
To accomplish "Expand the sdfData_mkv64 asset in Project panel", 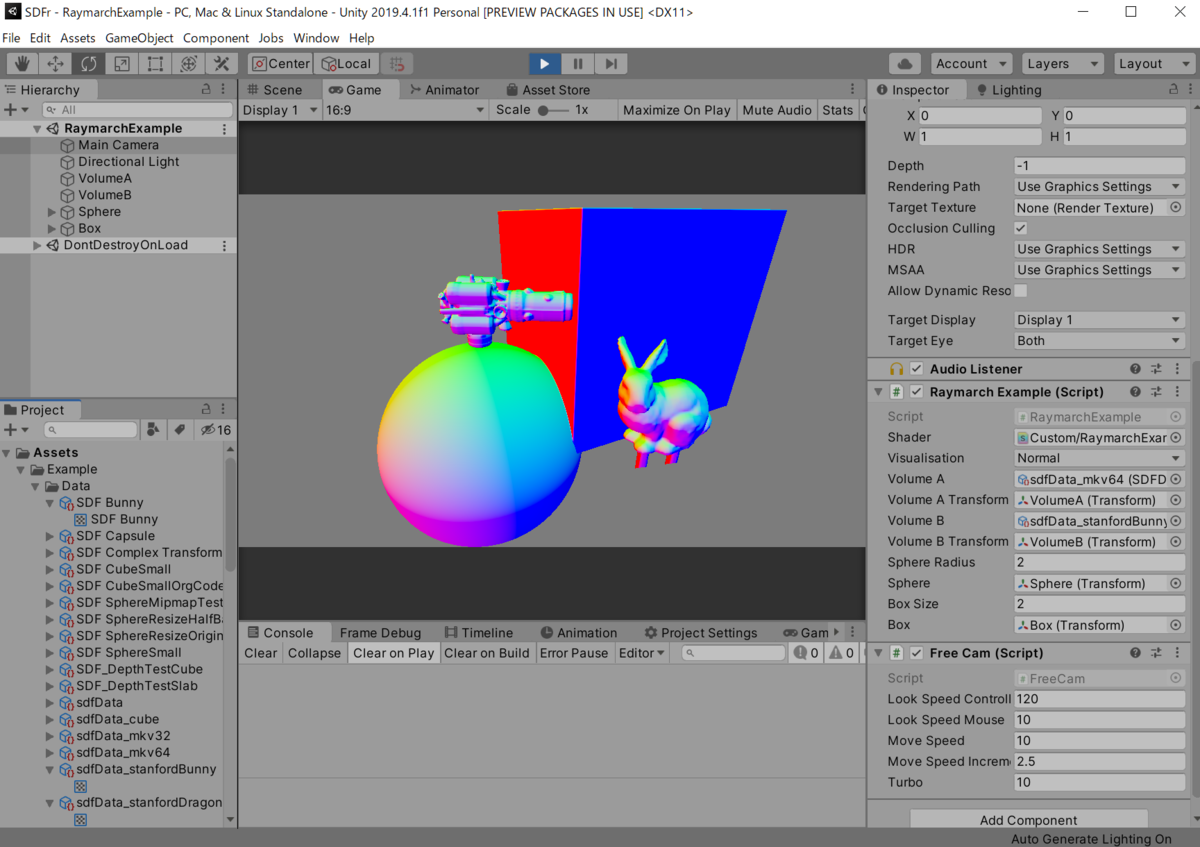I will click(49, 752).
